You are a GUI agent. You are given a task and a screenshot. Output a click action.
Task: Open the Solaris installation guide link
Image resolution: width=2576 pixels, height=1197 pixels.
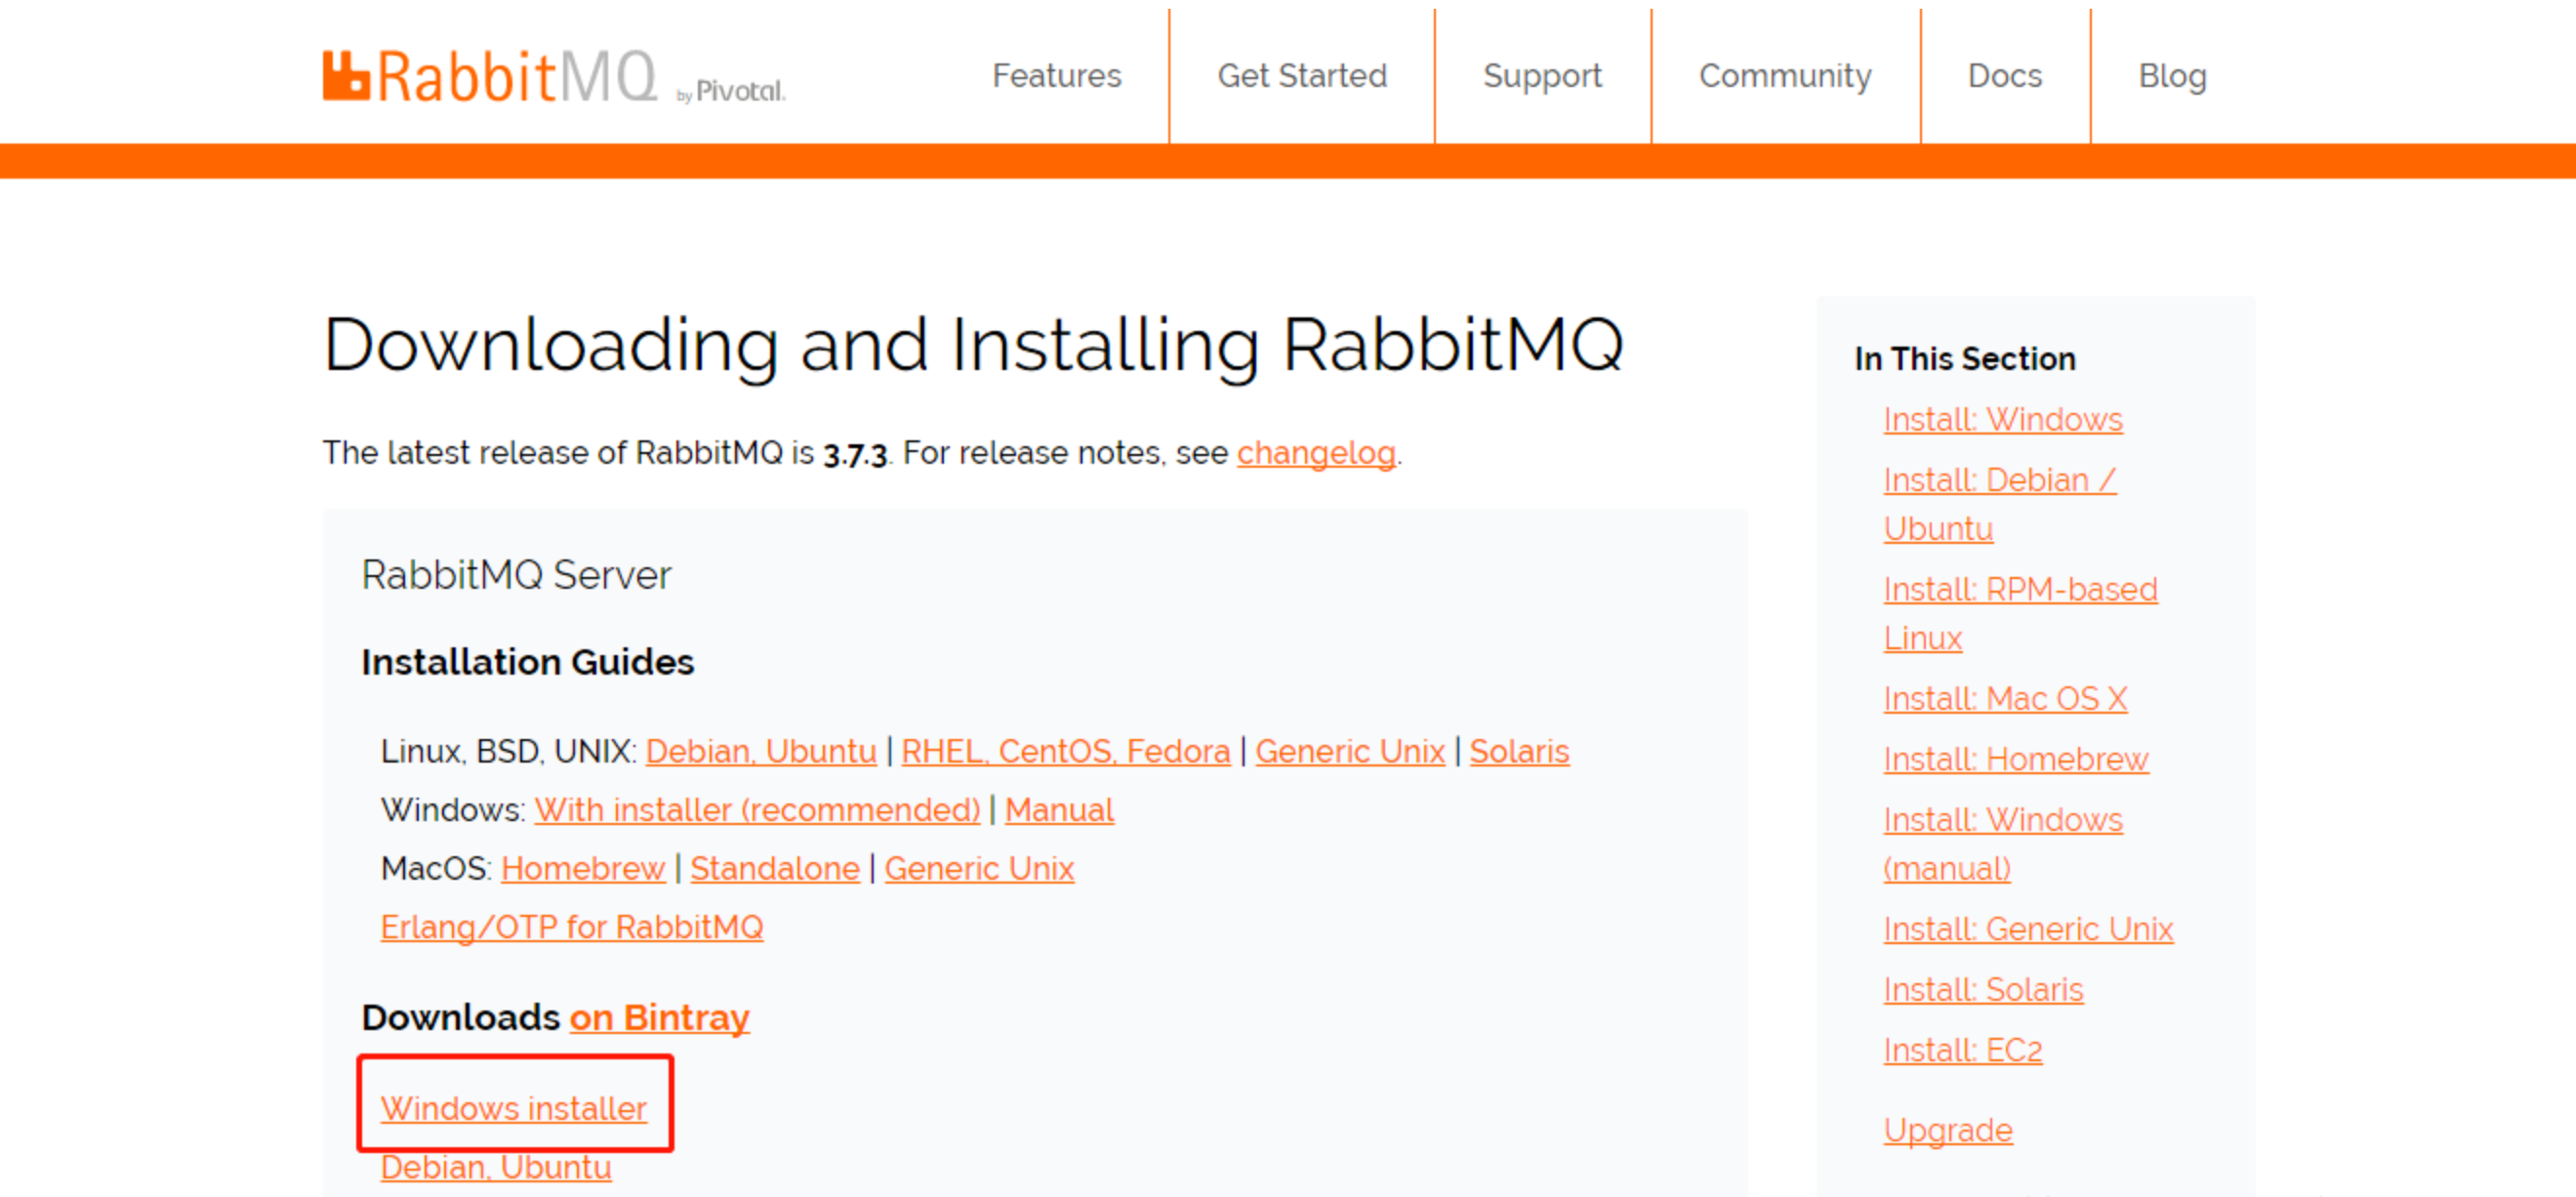1518,751
